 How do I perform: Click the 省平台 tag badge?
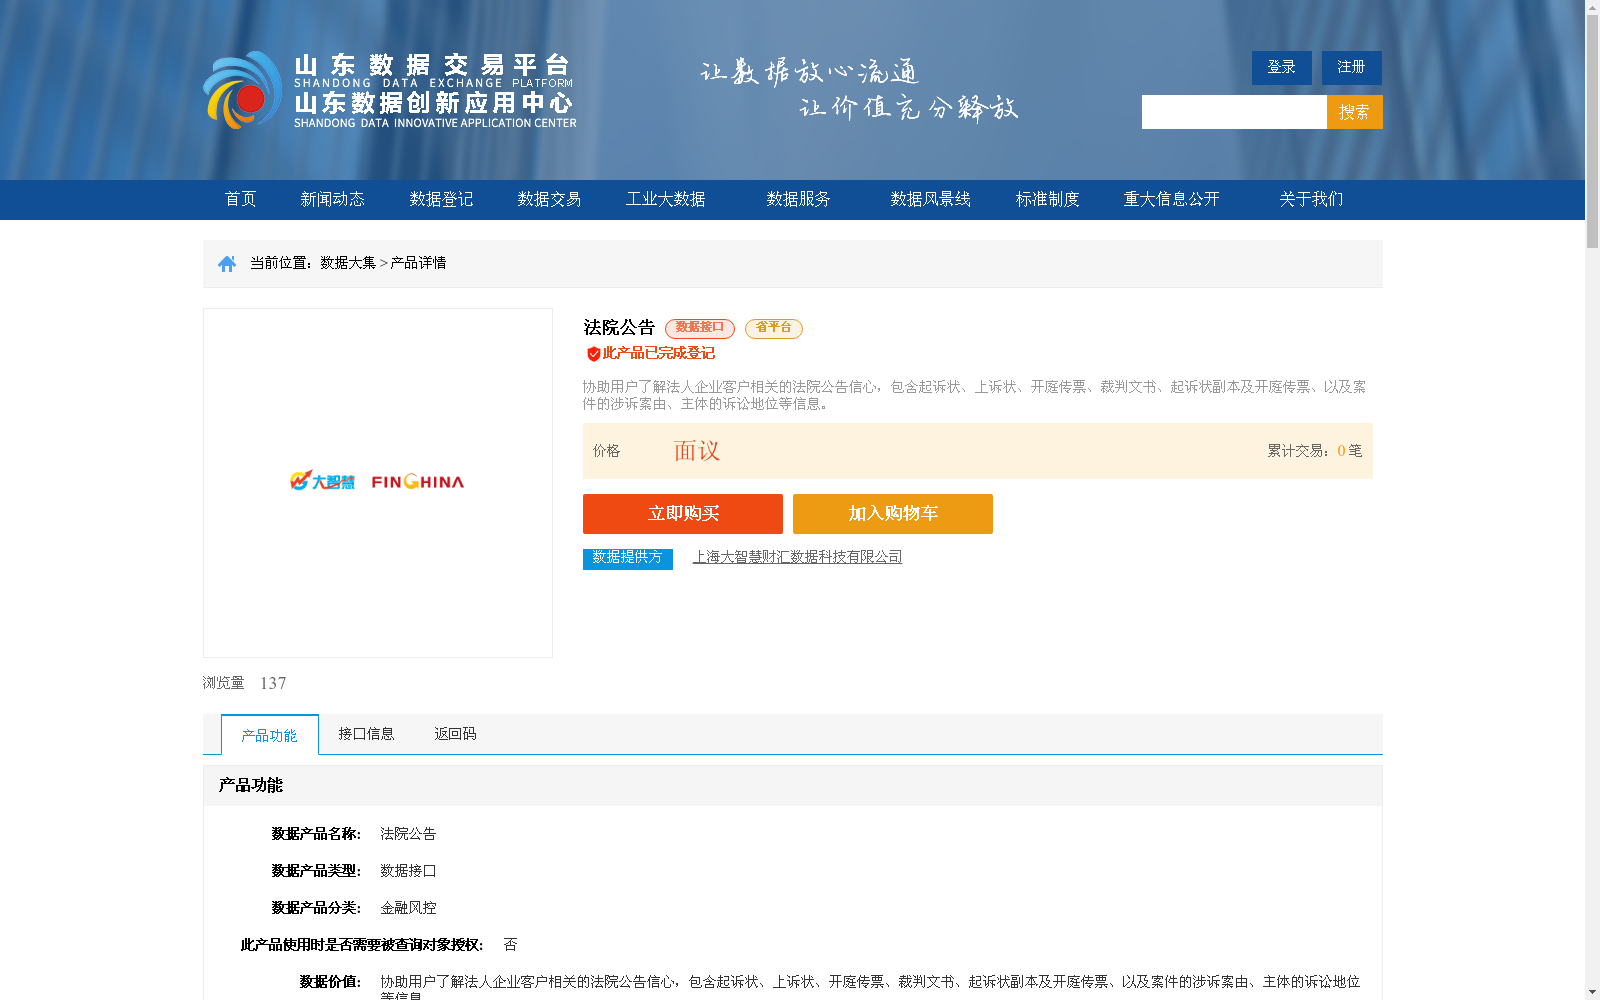pos(774,328)
